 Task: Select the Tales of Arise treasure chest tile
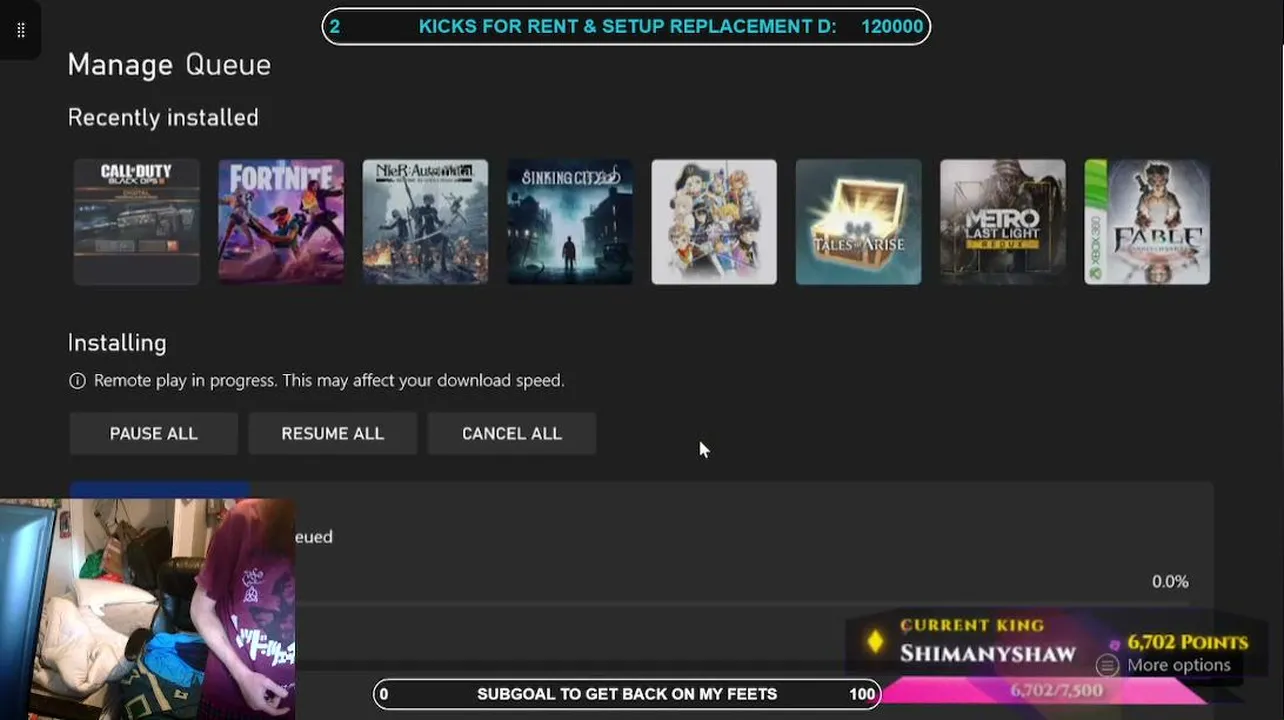858,222
